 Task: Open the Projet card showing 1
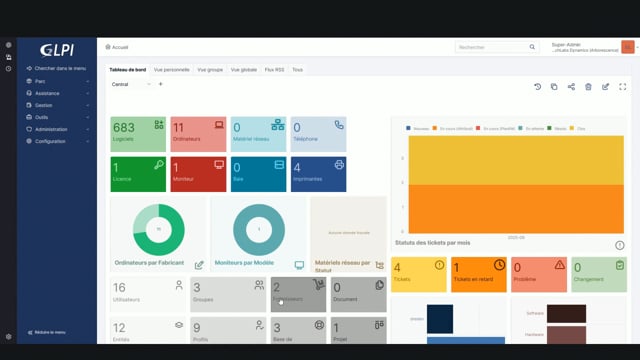[359, 330]
